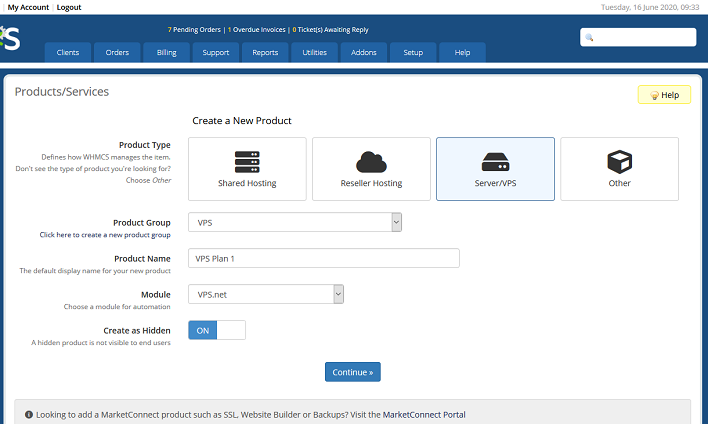This screenshot has width=708, height=424.
Task: Click the Logout link
Action: point(69,7)
